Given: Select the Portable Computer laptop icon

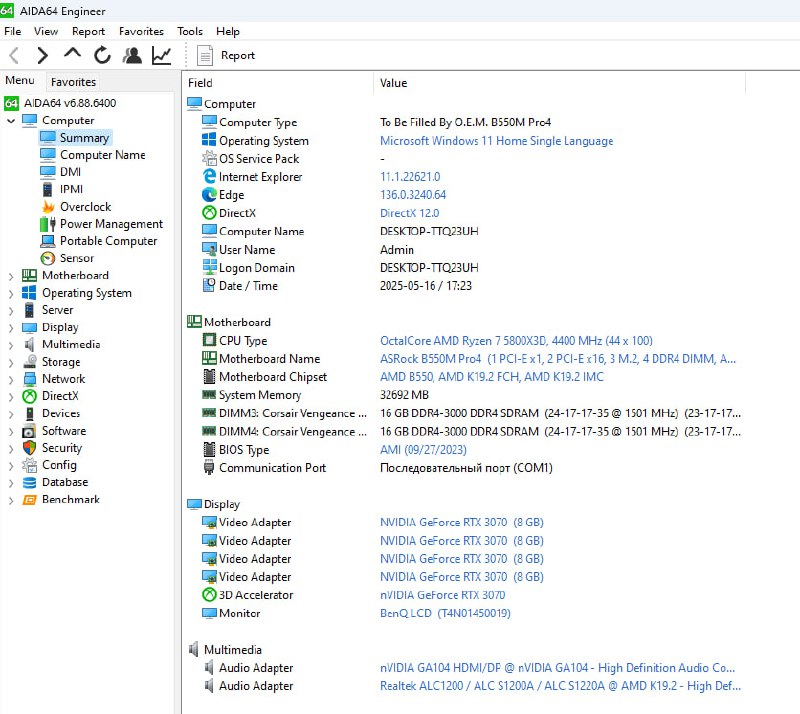Looking at the screenshot, I should 47,241.
